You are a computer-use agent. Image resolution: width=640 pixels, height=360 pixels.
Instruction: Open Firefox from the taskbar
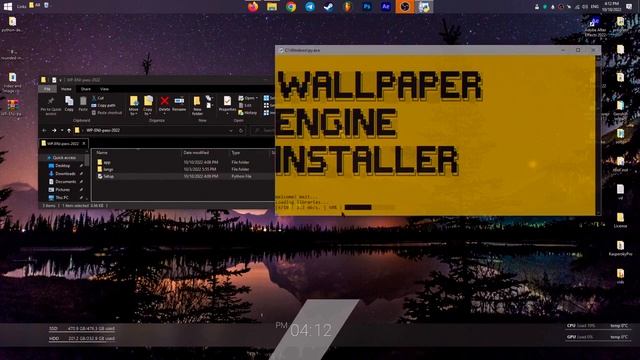click(x=253, y=7)
